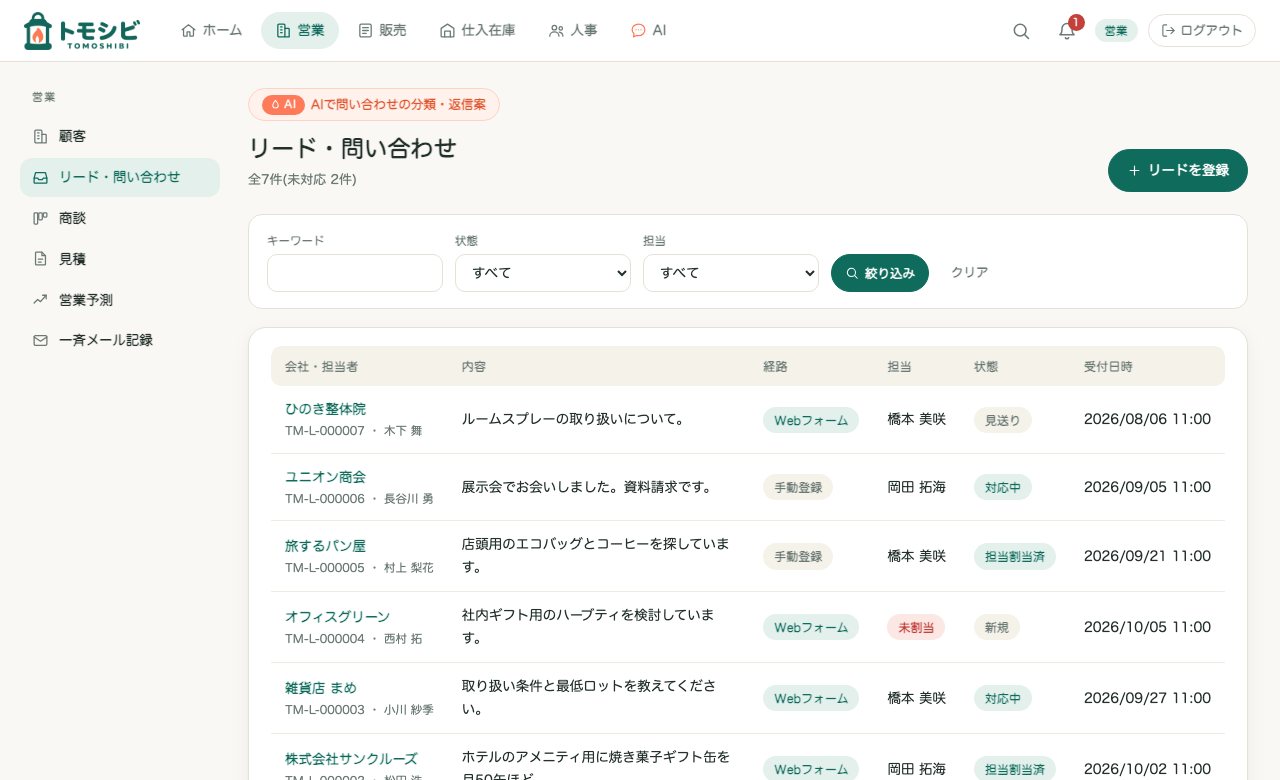Image resolution: width=1280 pixels, height=780 pixels.
Task: Open the 旅するパン屋 lead
Action: [325, 546]
